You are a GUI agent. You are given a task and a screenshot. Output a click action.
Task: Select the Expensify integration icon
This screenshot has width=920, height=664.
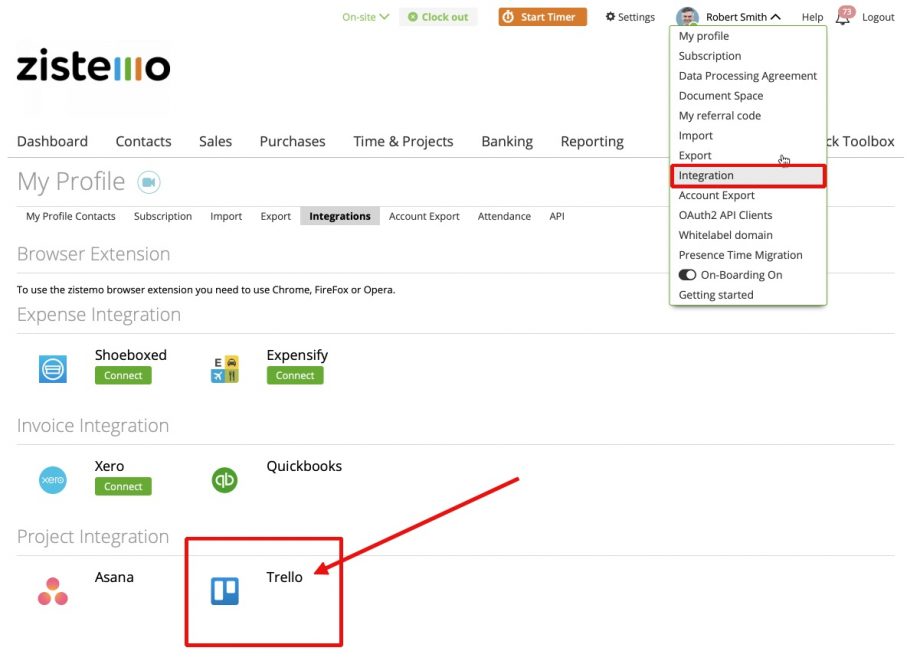[224, 368]
